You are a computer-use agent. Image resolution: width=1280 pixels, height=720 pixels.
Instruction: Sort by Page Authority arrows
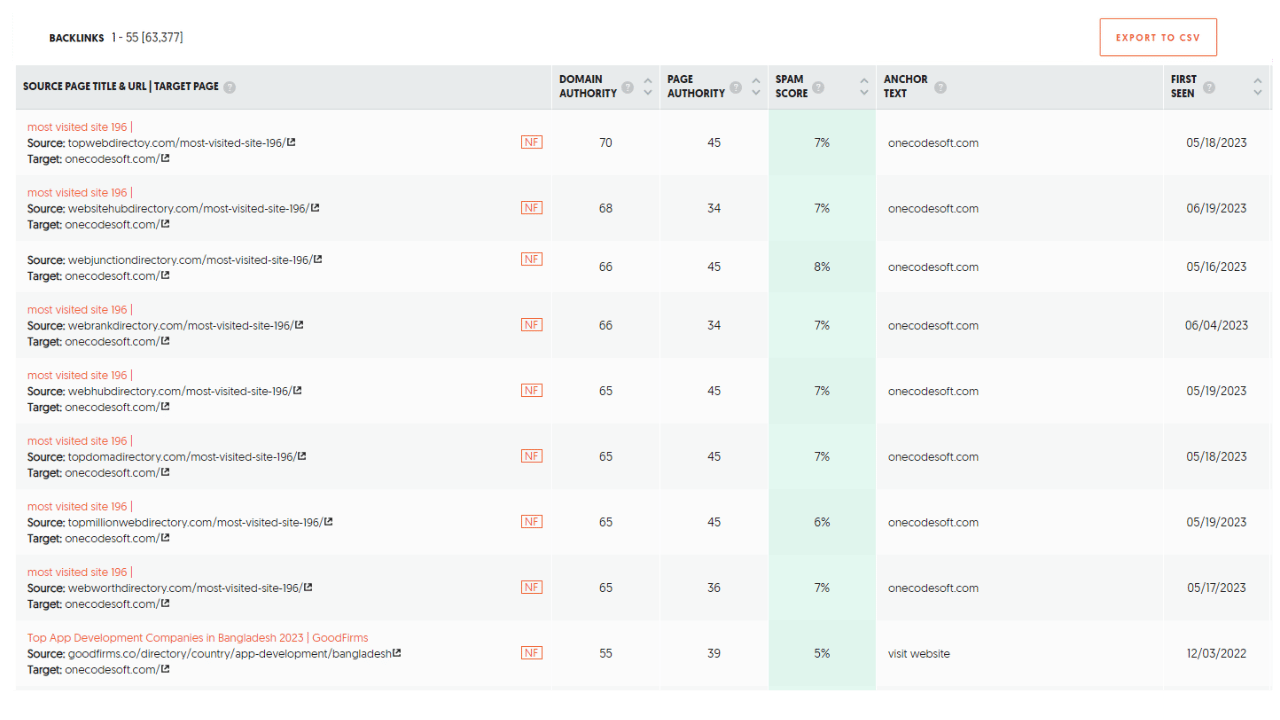tap(757, 87)
